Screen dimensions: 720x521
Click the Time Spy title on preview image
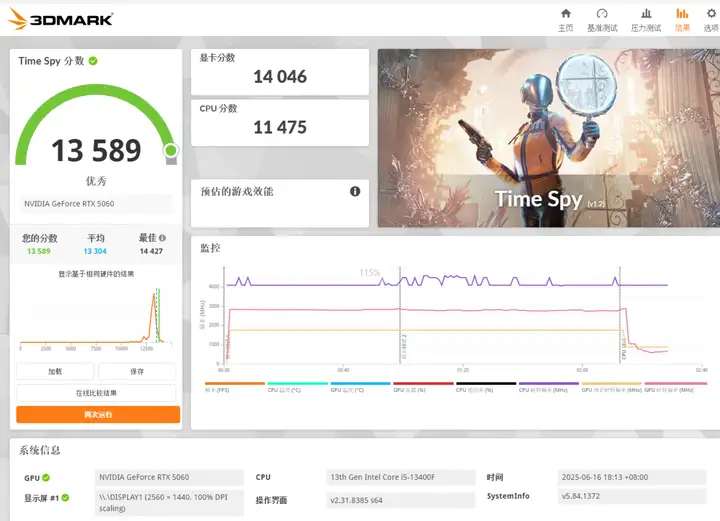tap(539, 199)
